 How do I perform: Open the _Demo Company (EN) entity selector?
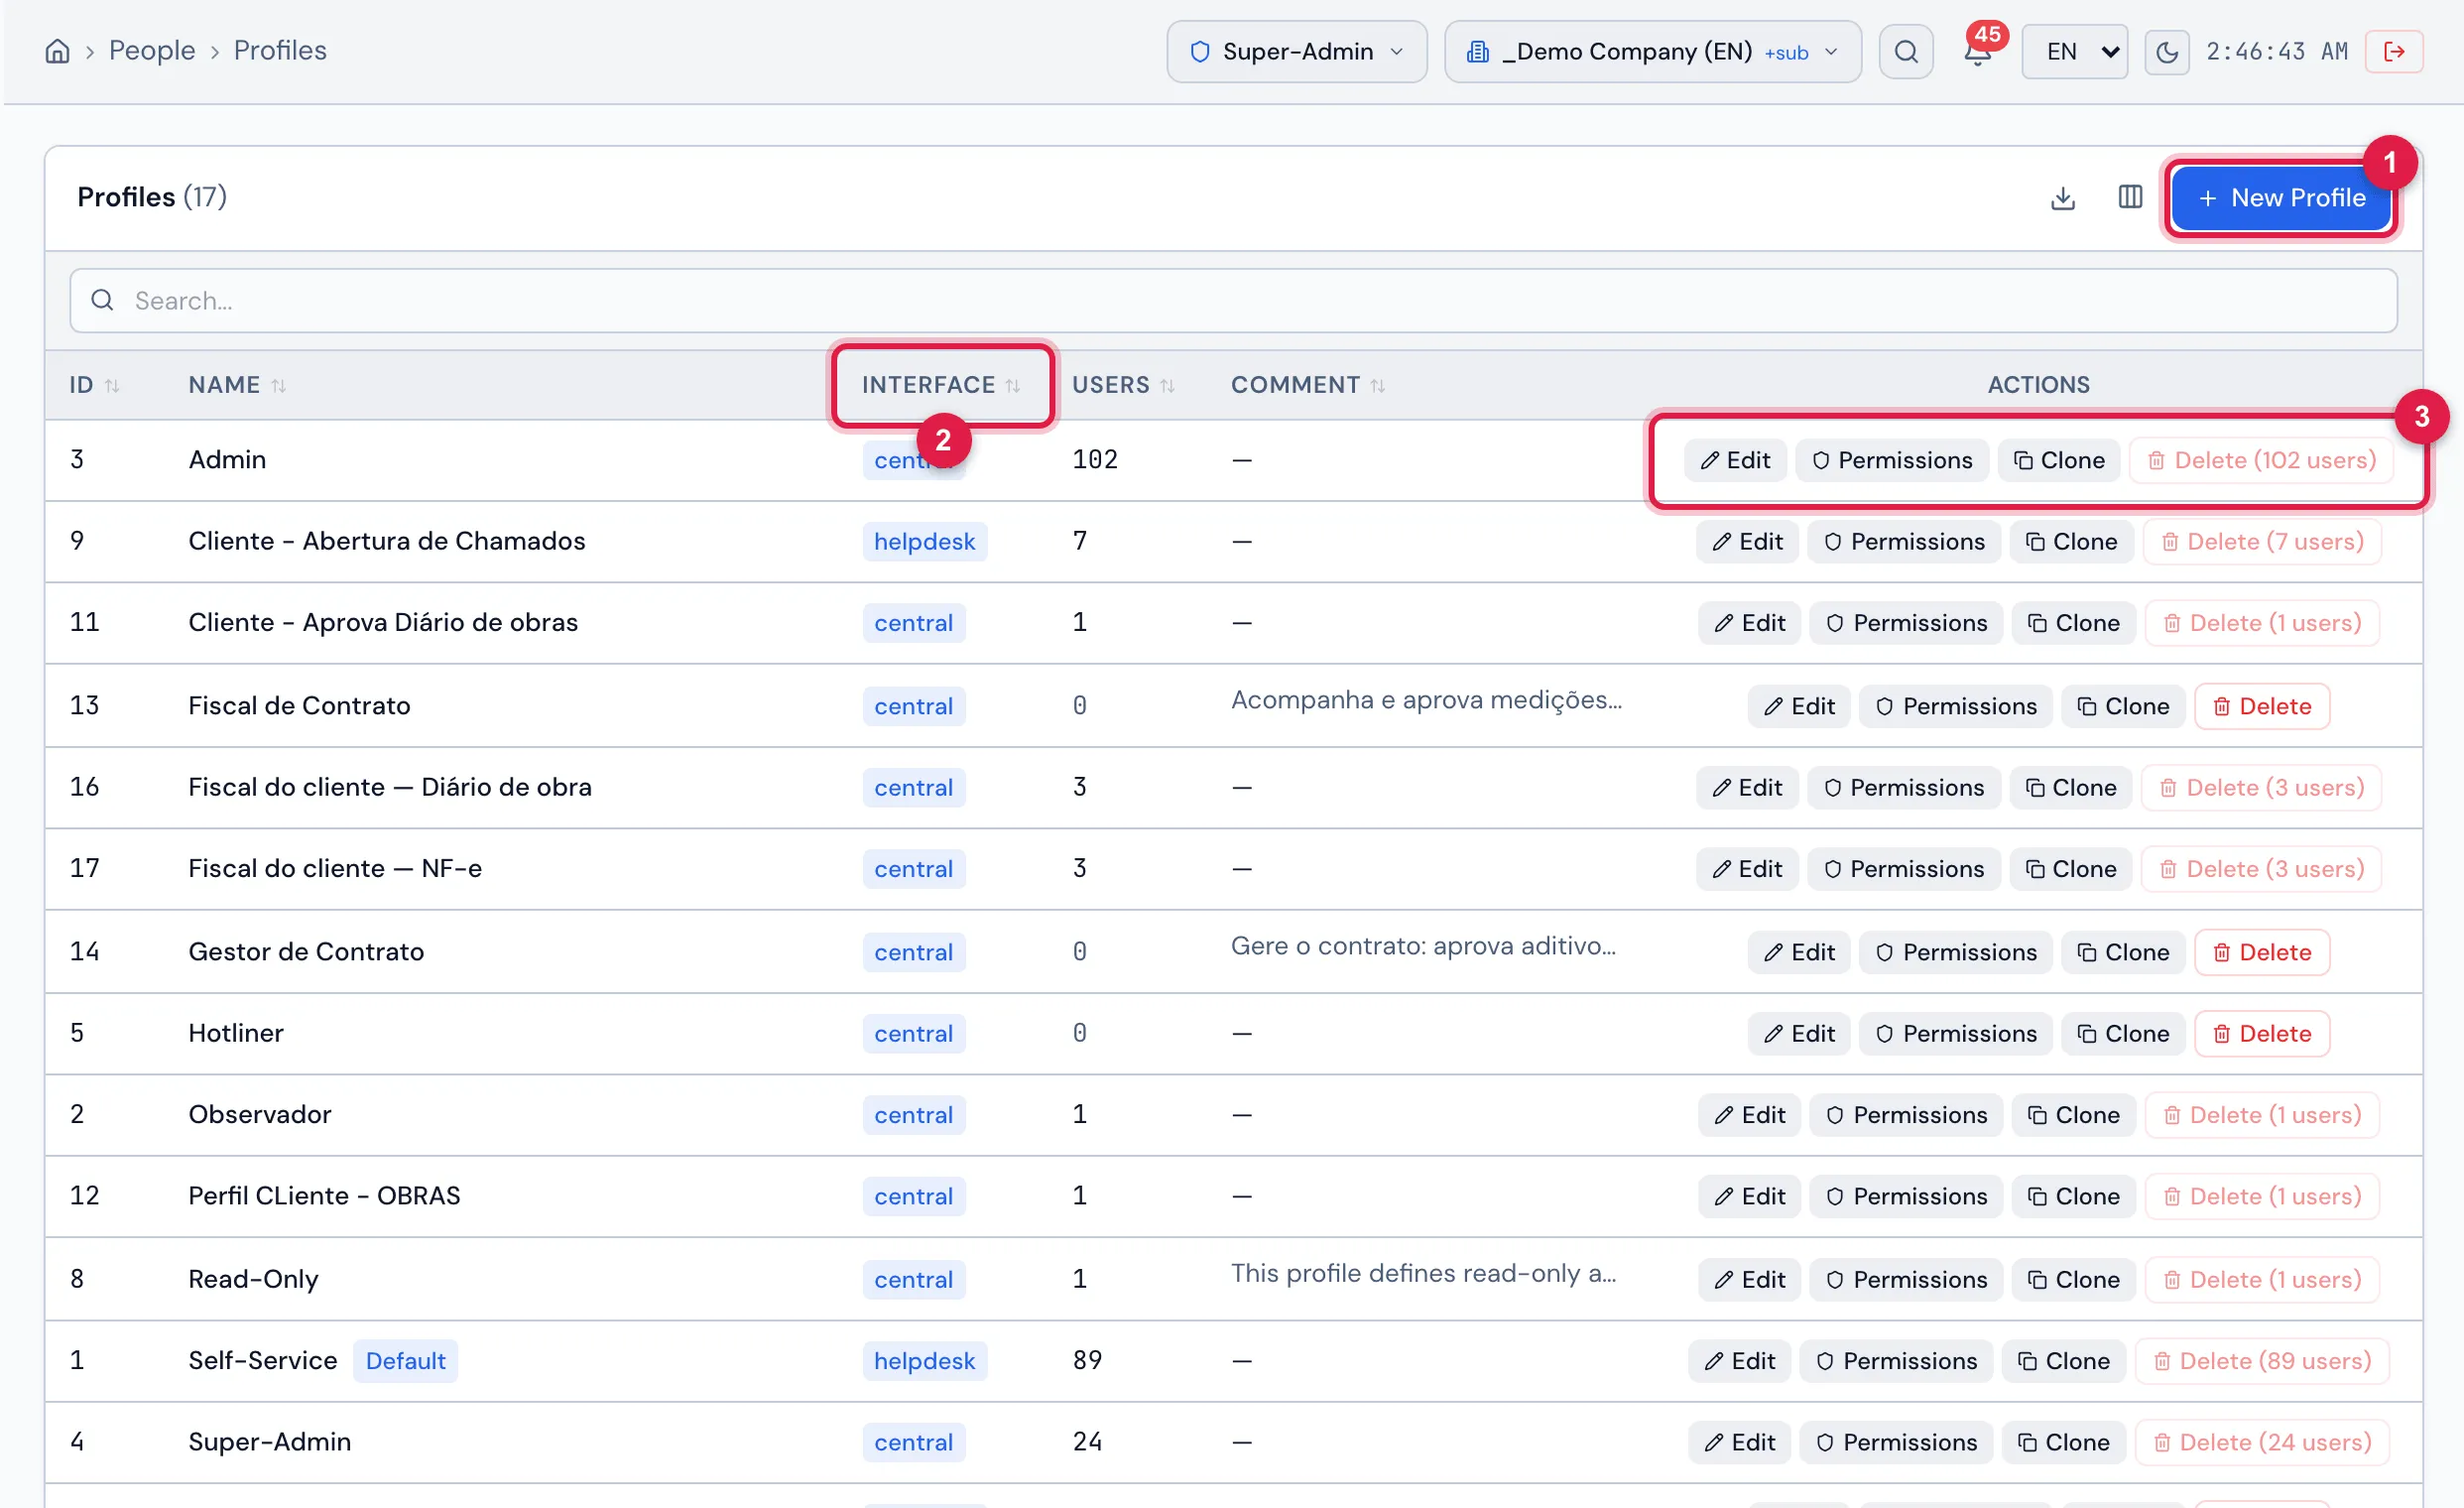tap(1652, 51)
